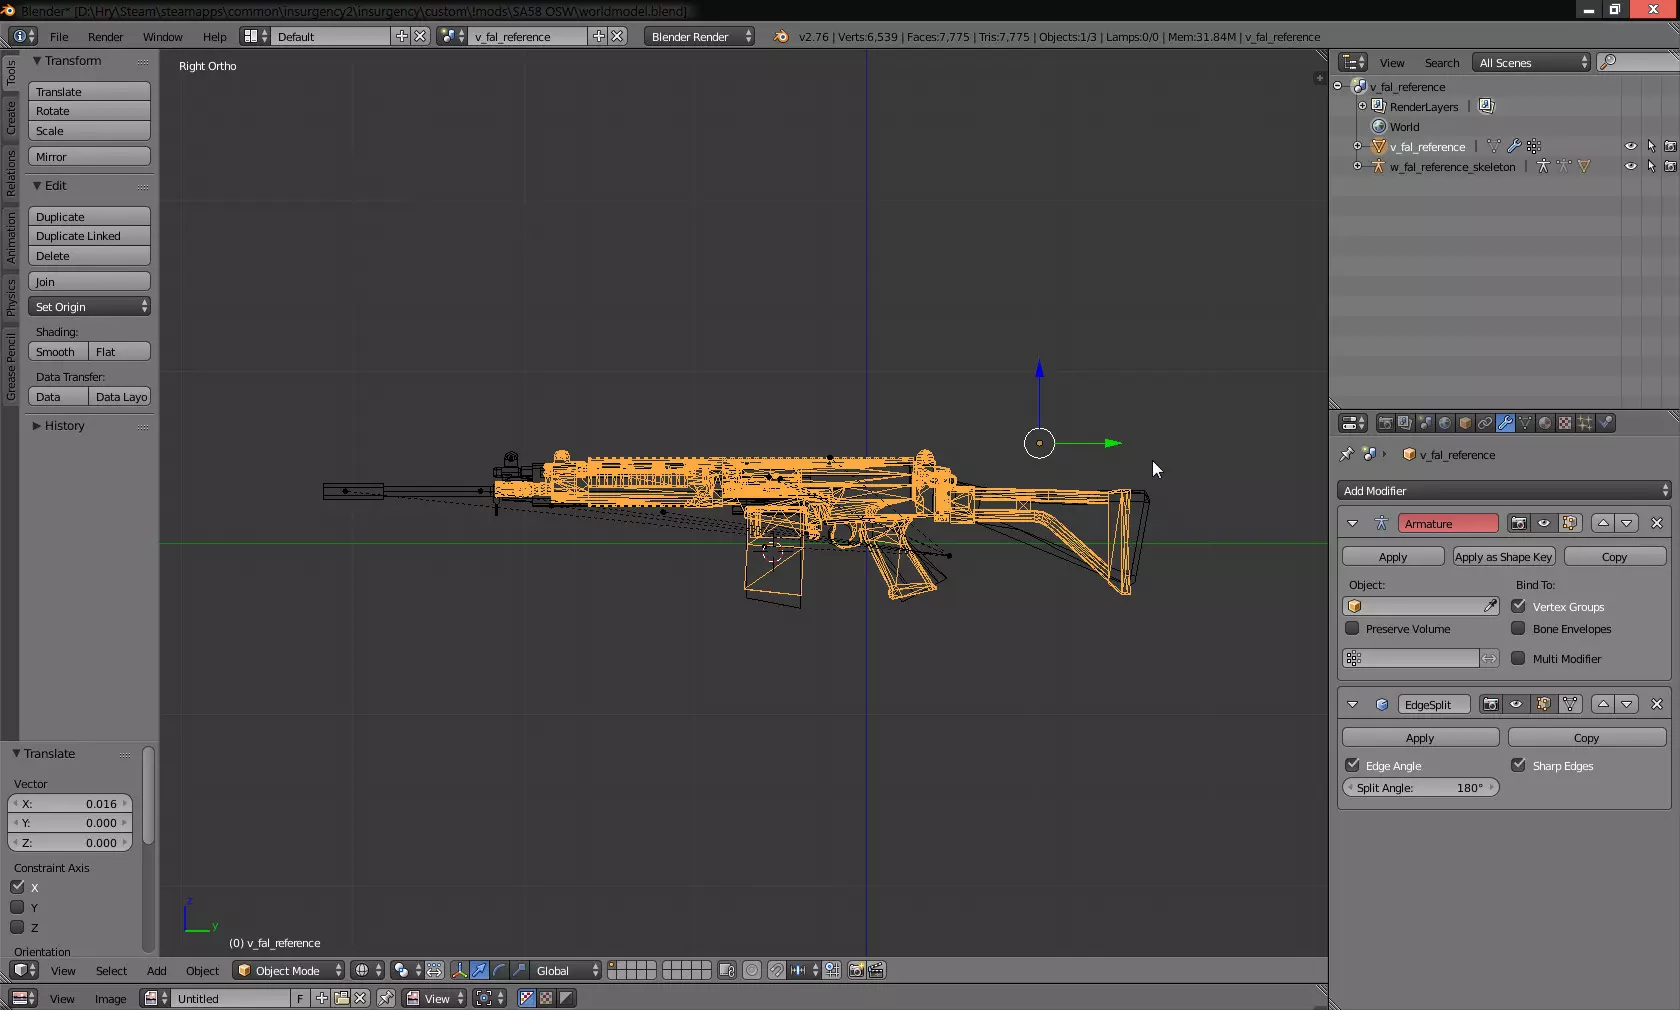Move the Armature modifier up in the stack
Image resolution: width=1680 pixels, height=1010 pixels.
1603,523
